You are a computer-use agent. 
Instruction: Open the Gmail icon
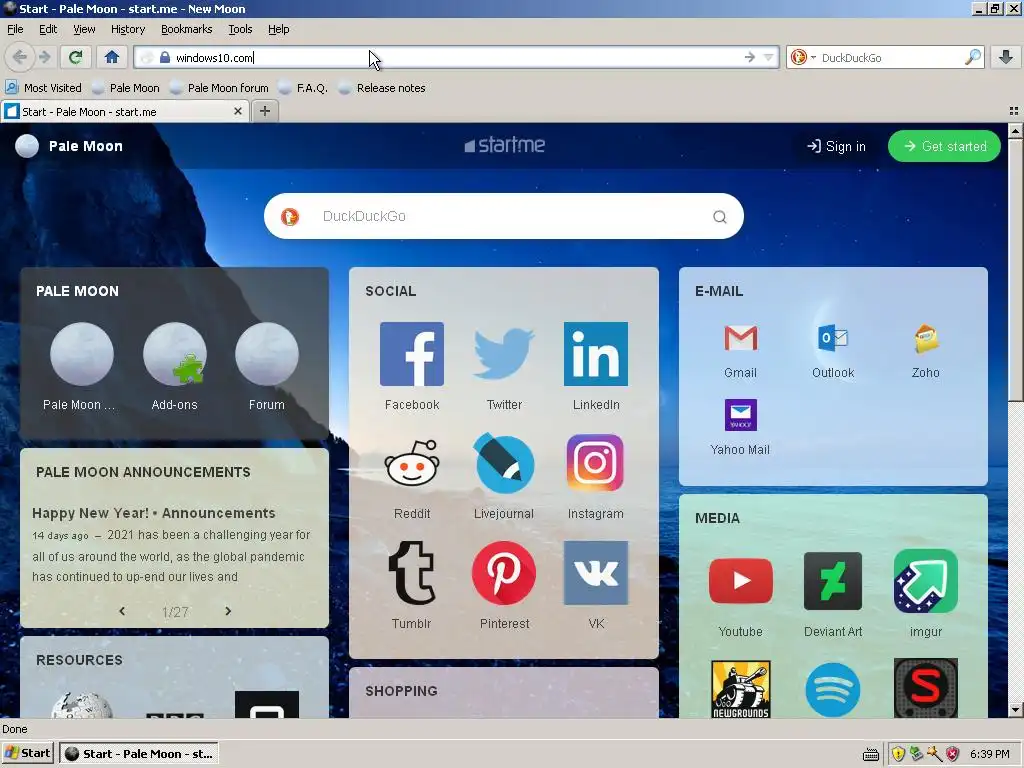(741, 338)
